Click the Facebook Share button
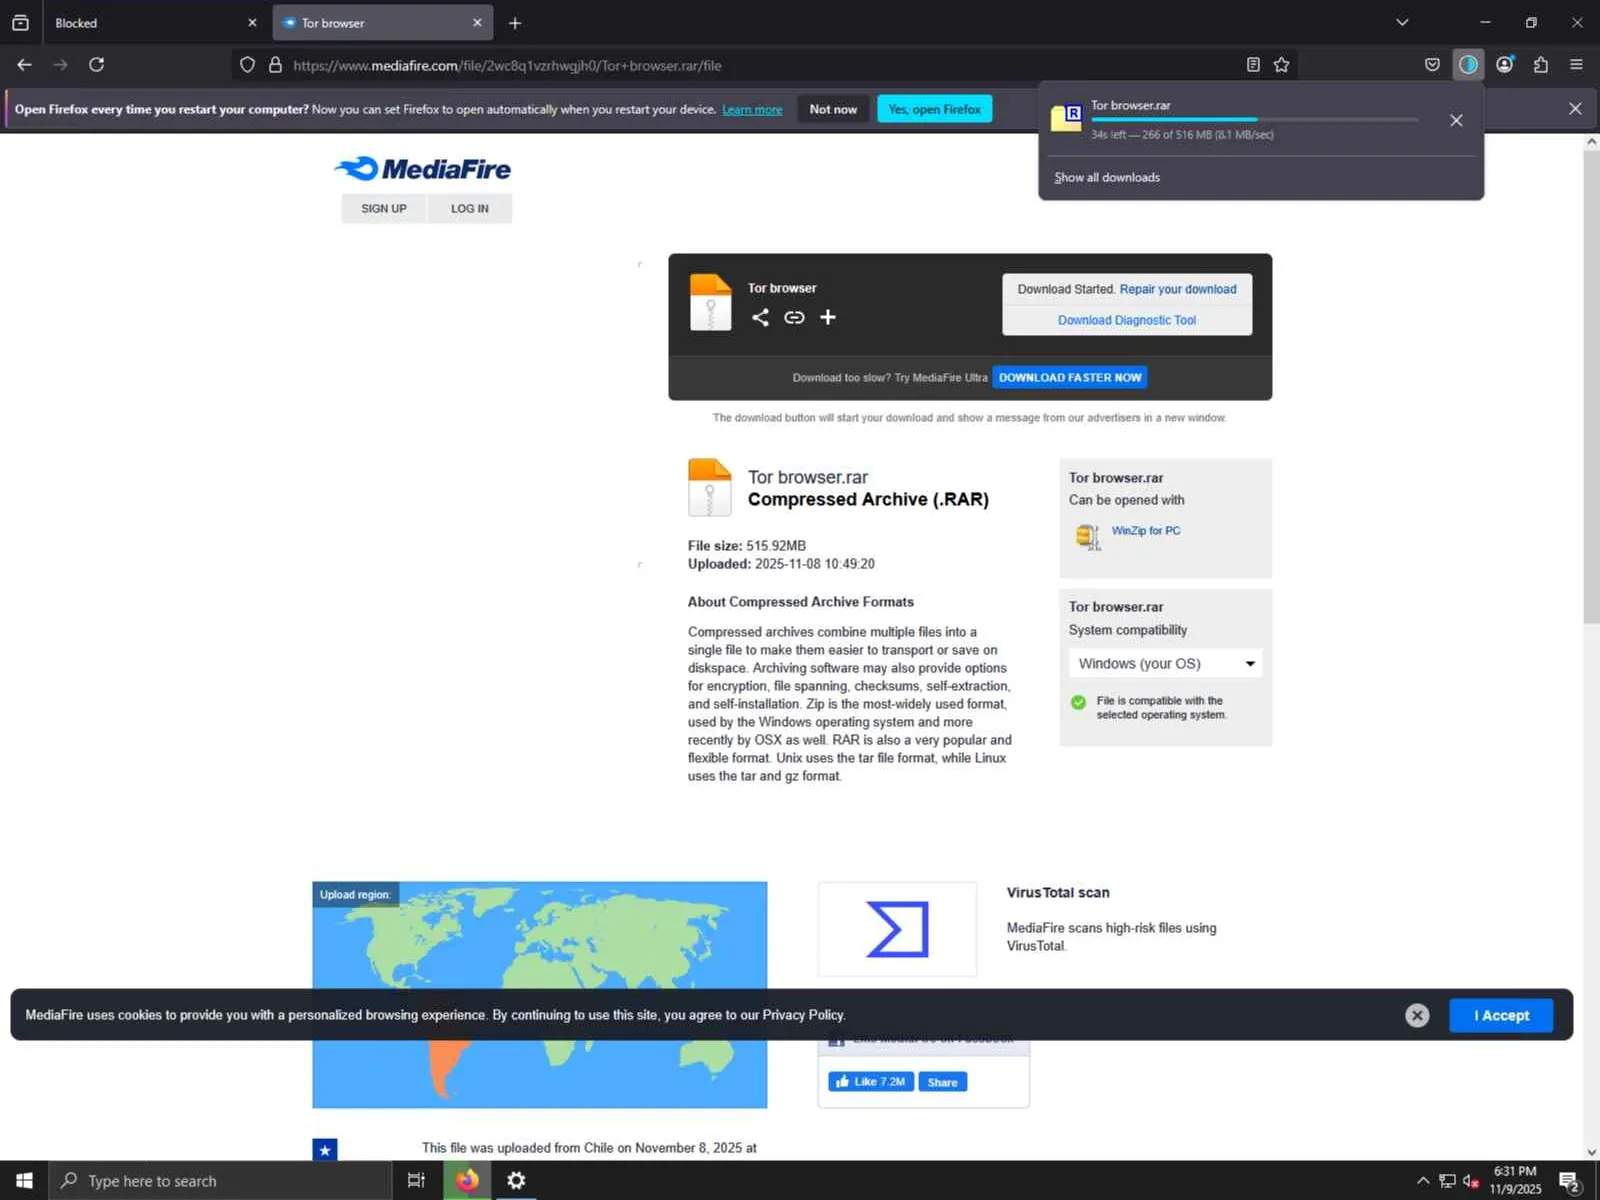The width and height of the screenshot is (1600, 1200). coord(942,1082)
